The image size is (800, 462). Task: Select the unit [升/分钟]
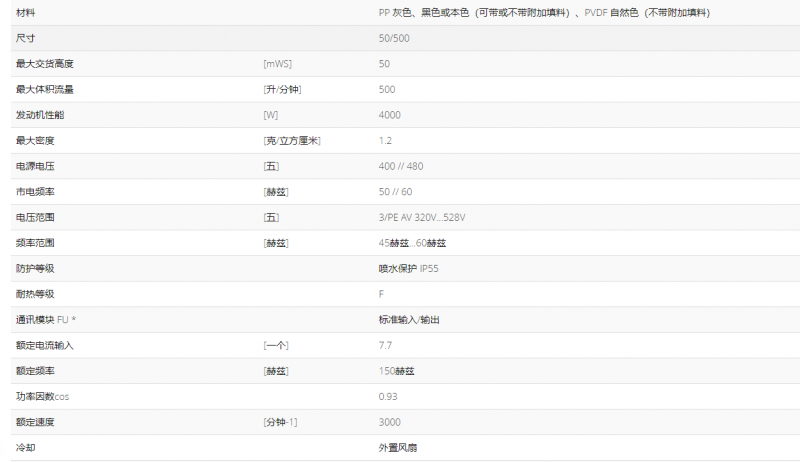(x=283, y=89)
